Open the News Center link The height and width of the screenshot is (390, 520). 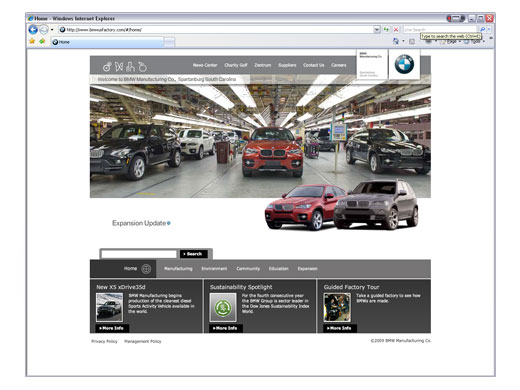(205, 65)
